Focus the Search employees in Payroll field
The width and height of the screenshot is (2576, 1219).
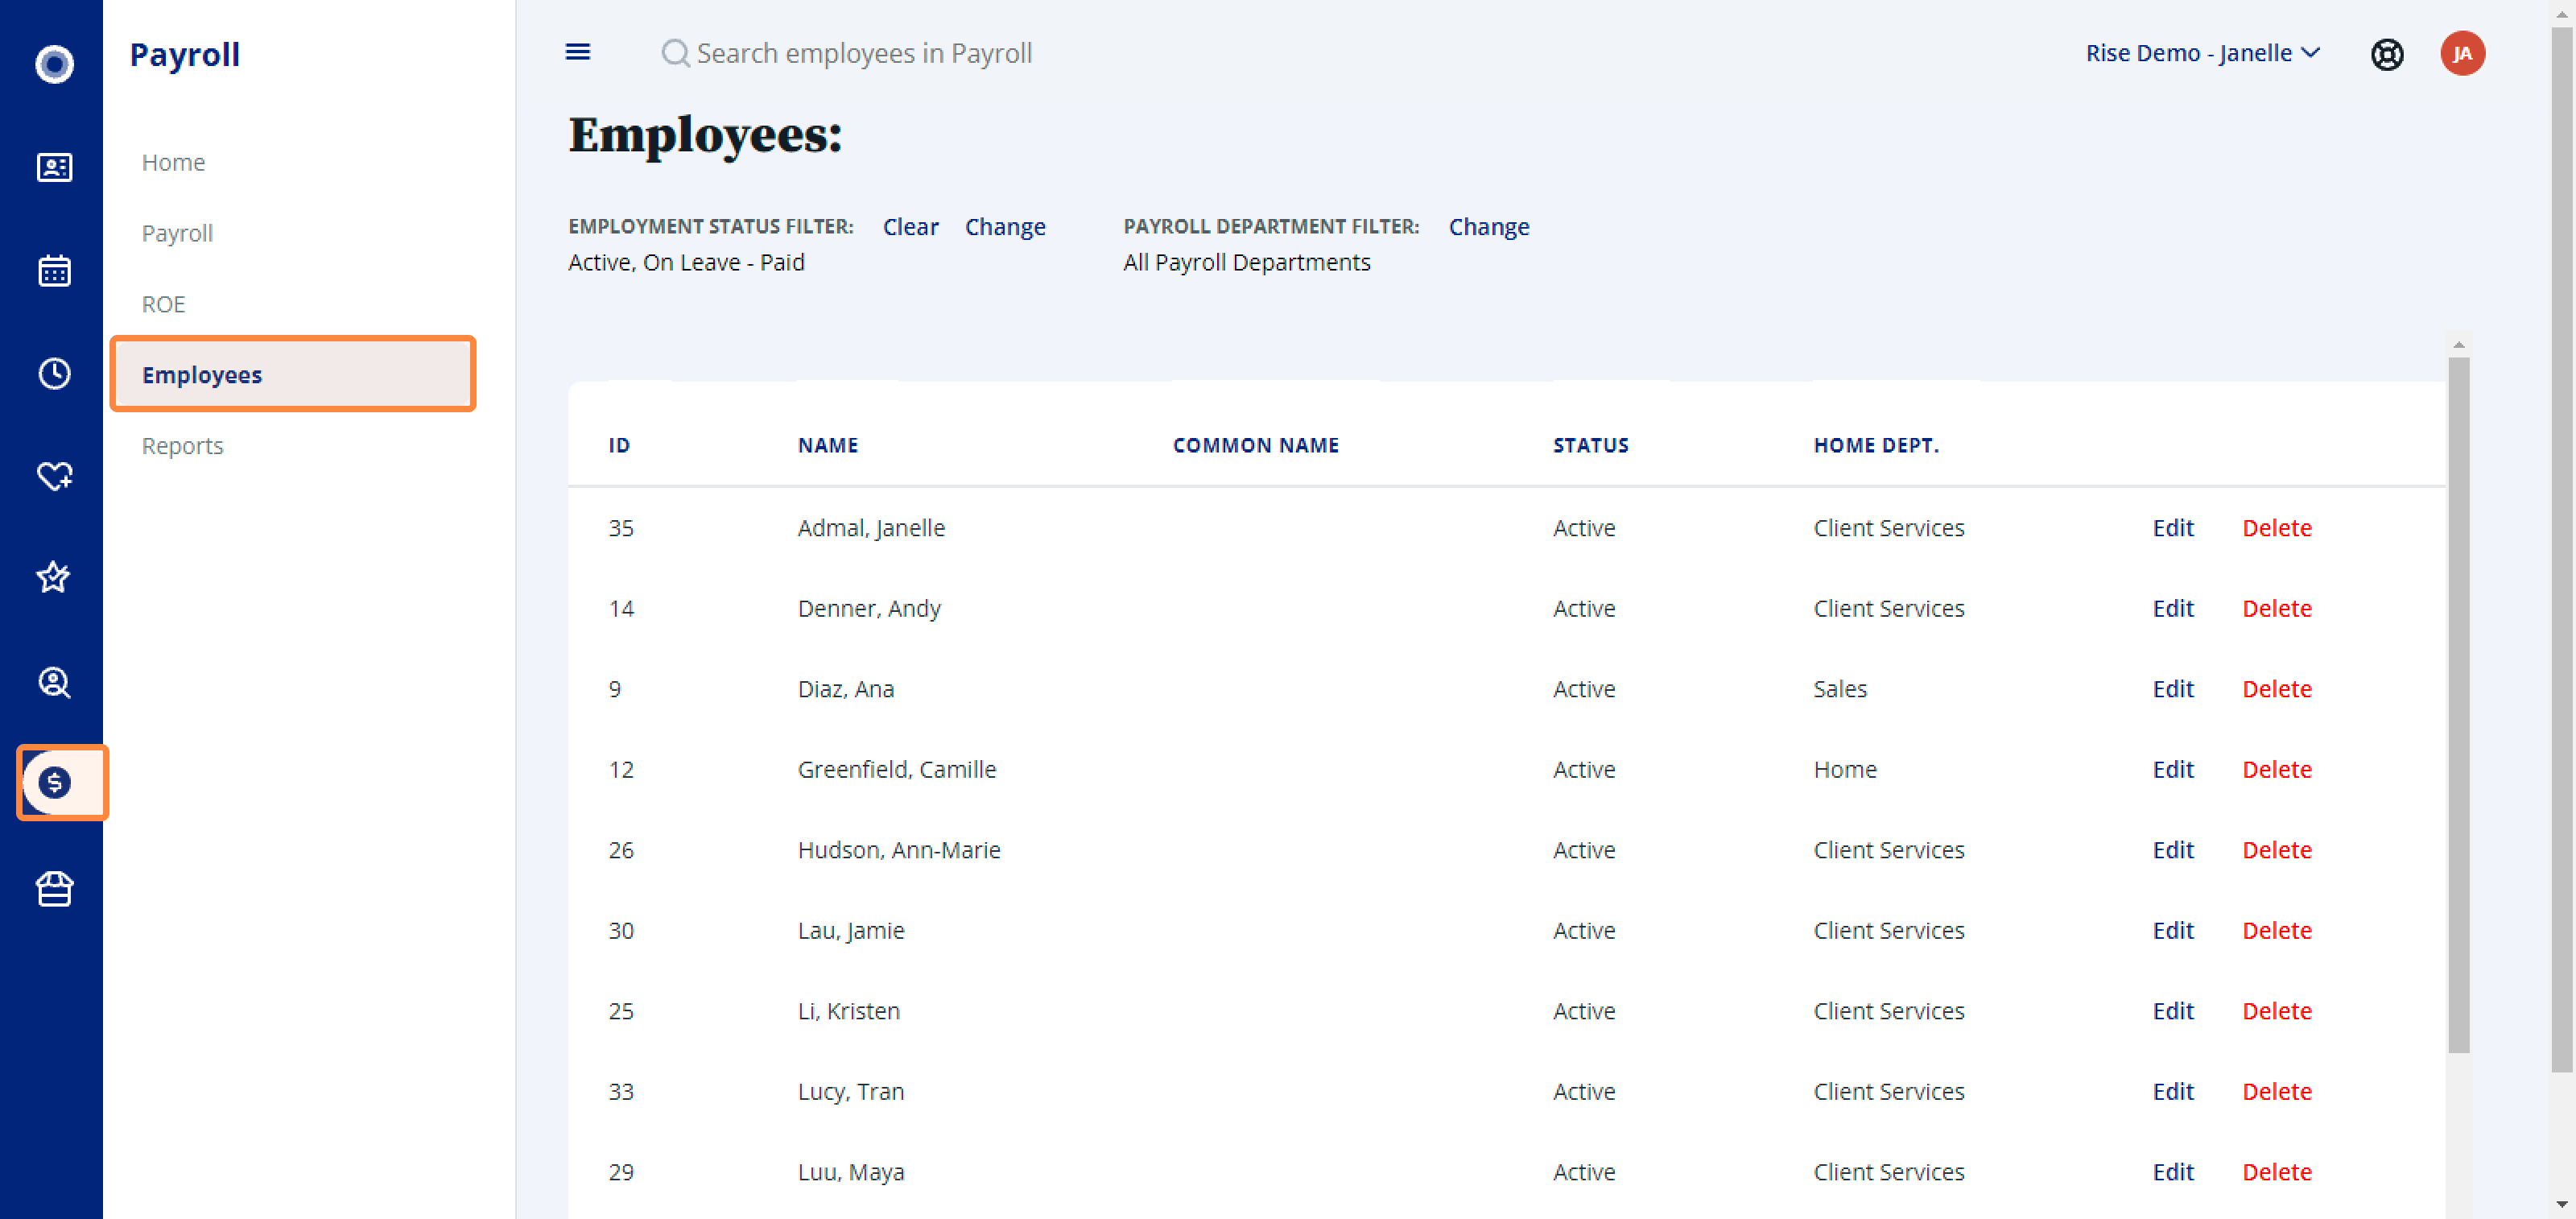864,53
